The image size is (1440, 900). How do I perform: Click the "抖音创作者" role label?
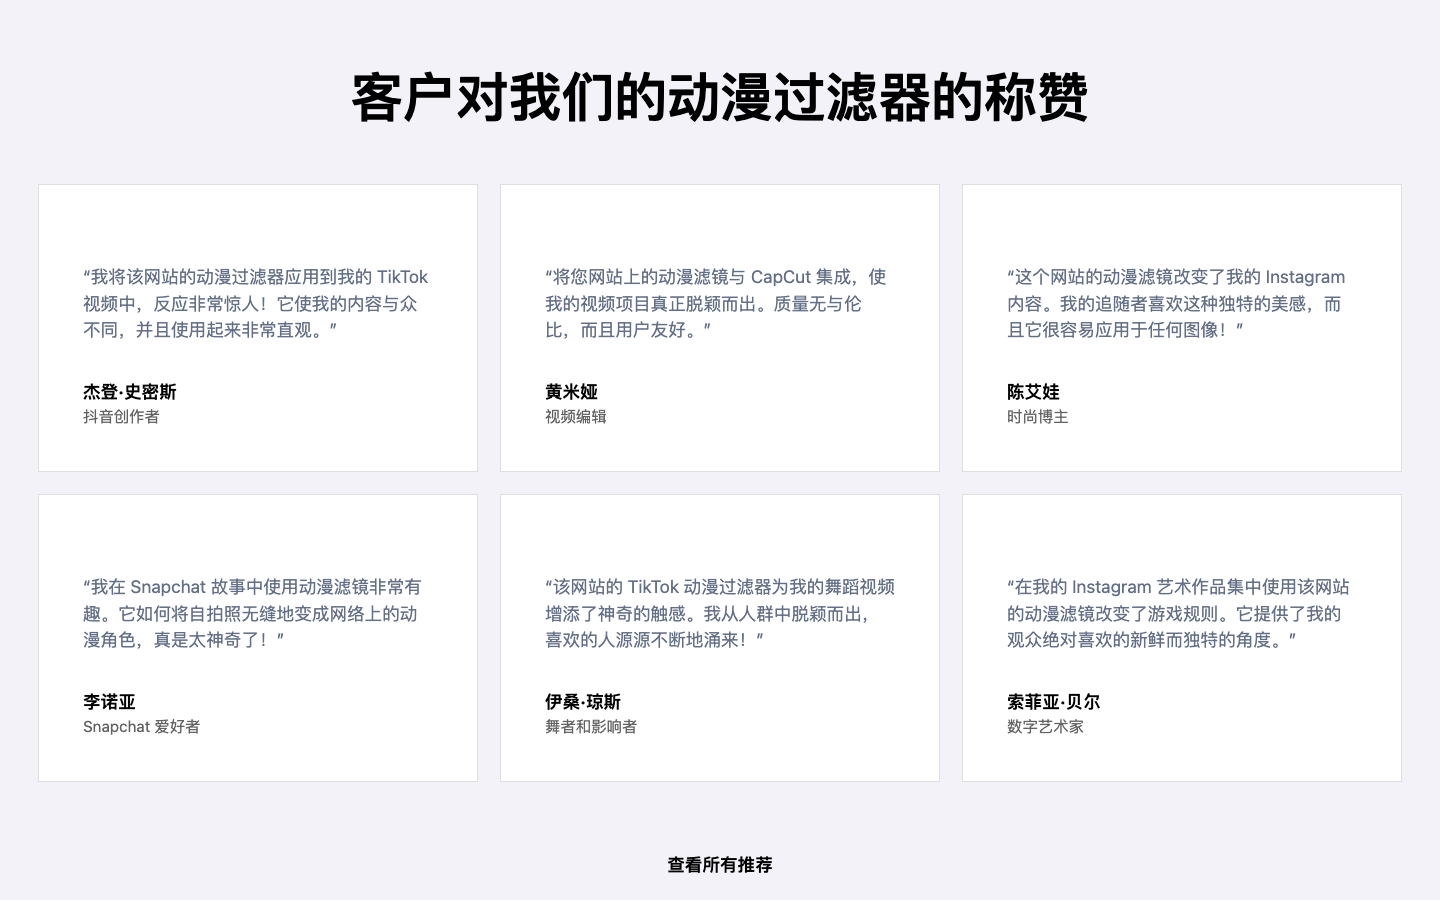point(121,417)
